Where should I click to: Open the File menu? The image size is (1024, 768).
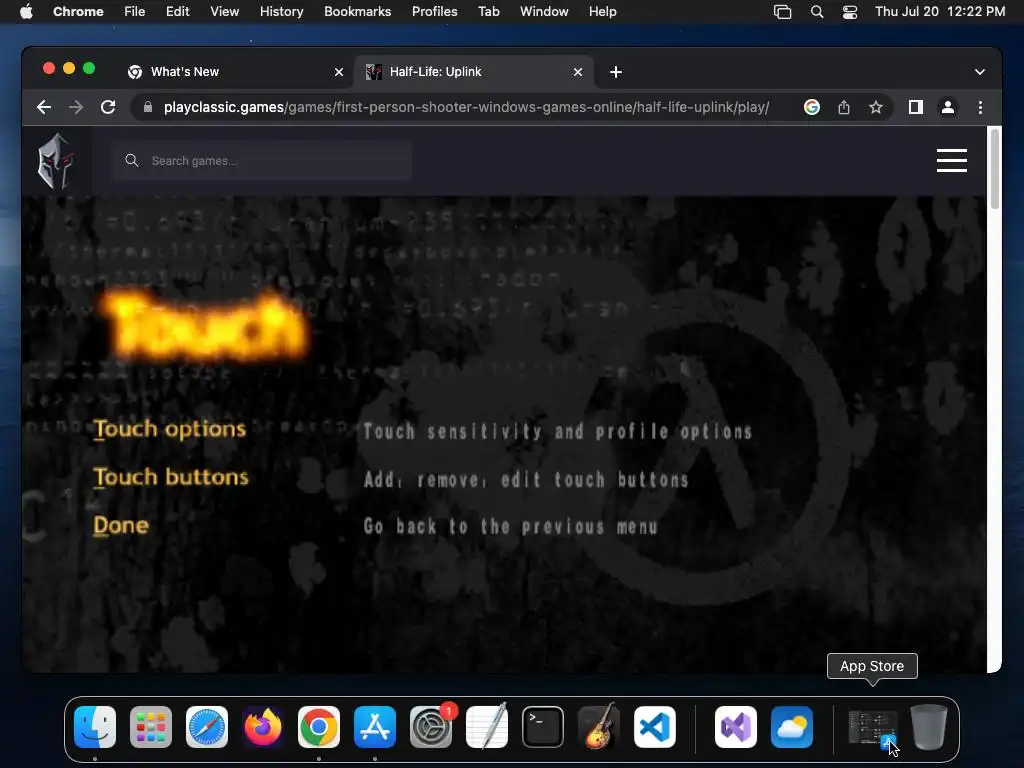point(135,12)
